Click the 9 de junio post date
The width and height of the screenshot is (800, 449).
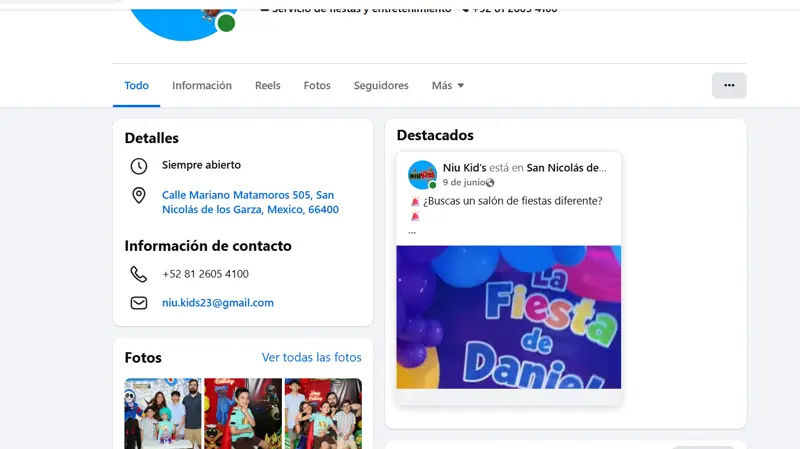(x=464, y=182)
